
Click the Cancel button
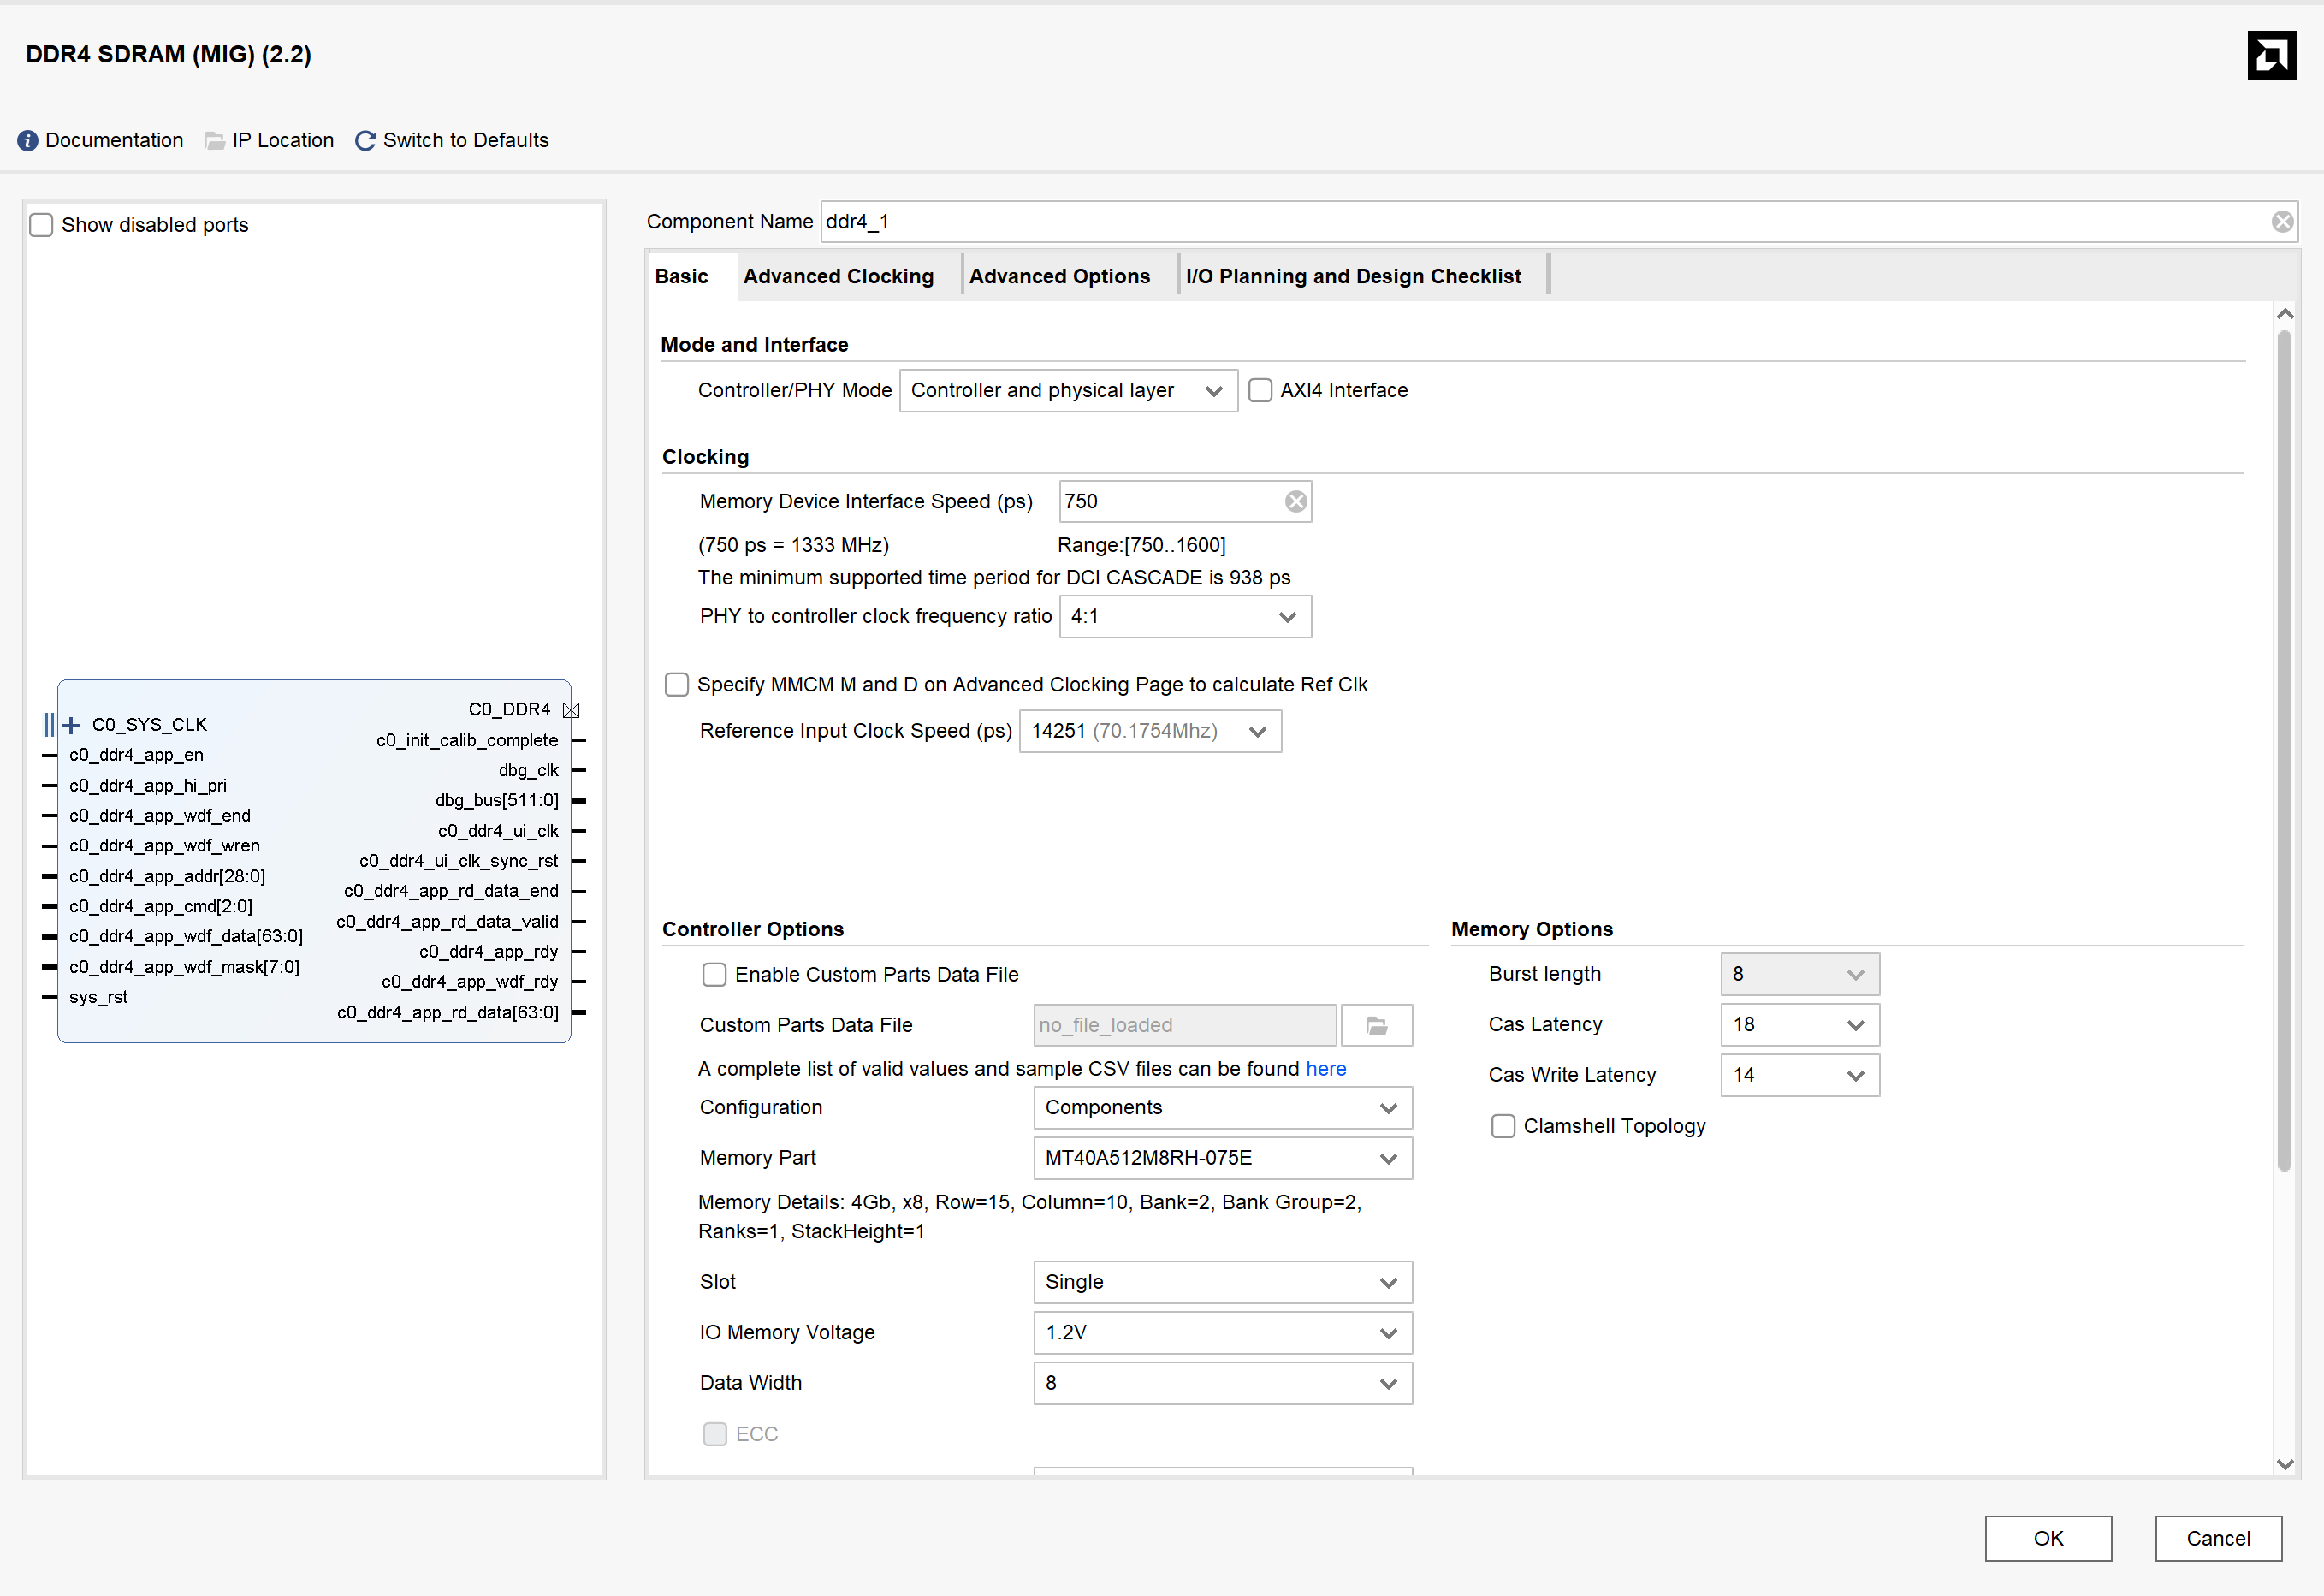2218,1539
